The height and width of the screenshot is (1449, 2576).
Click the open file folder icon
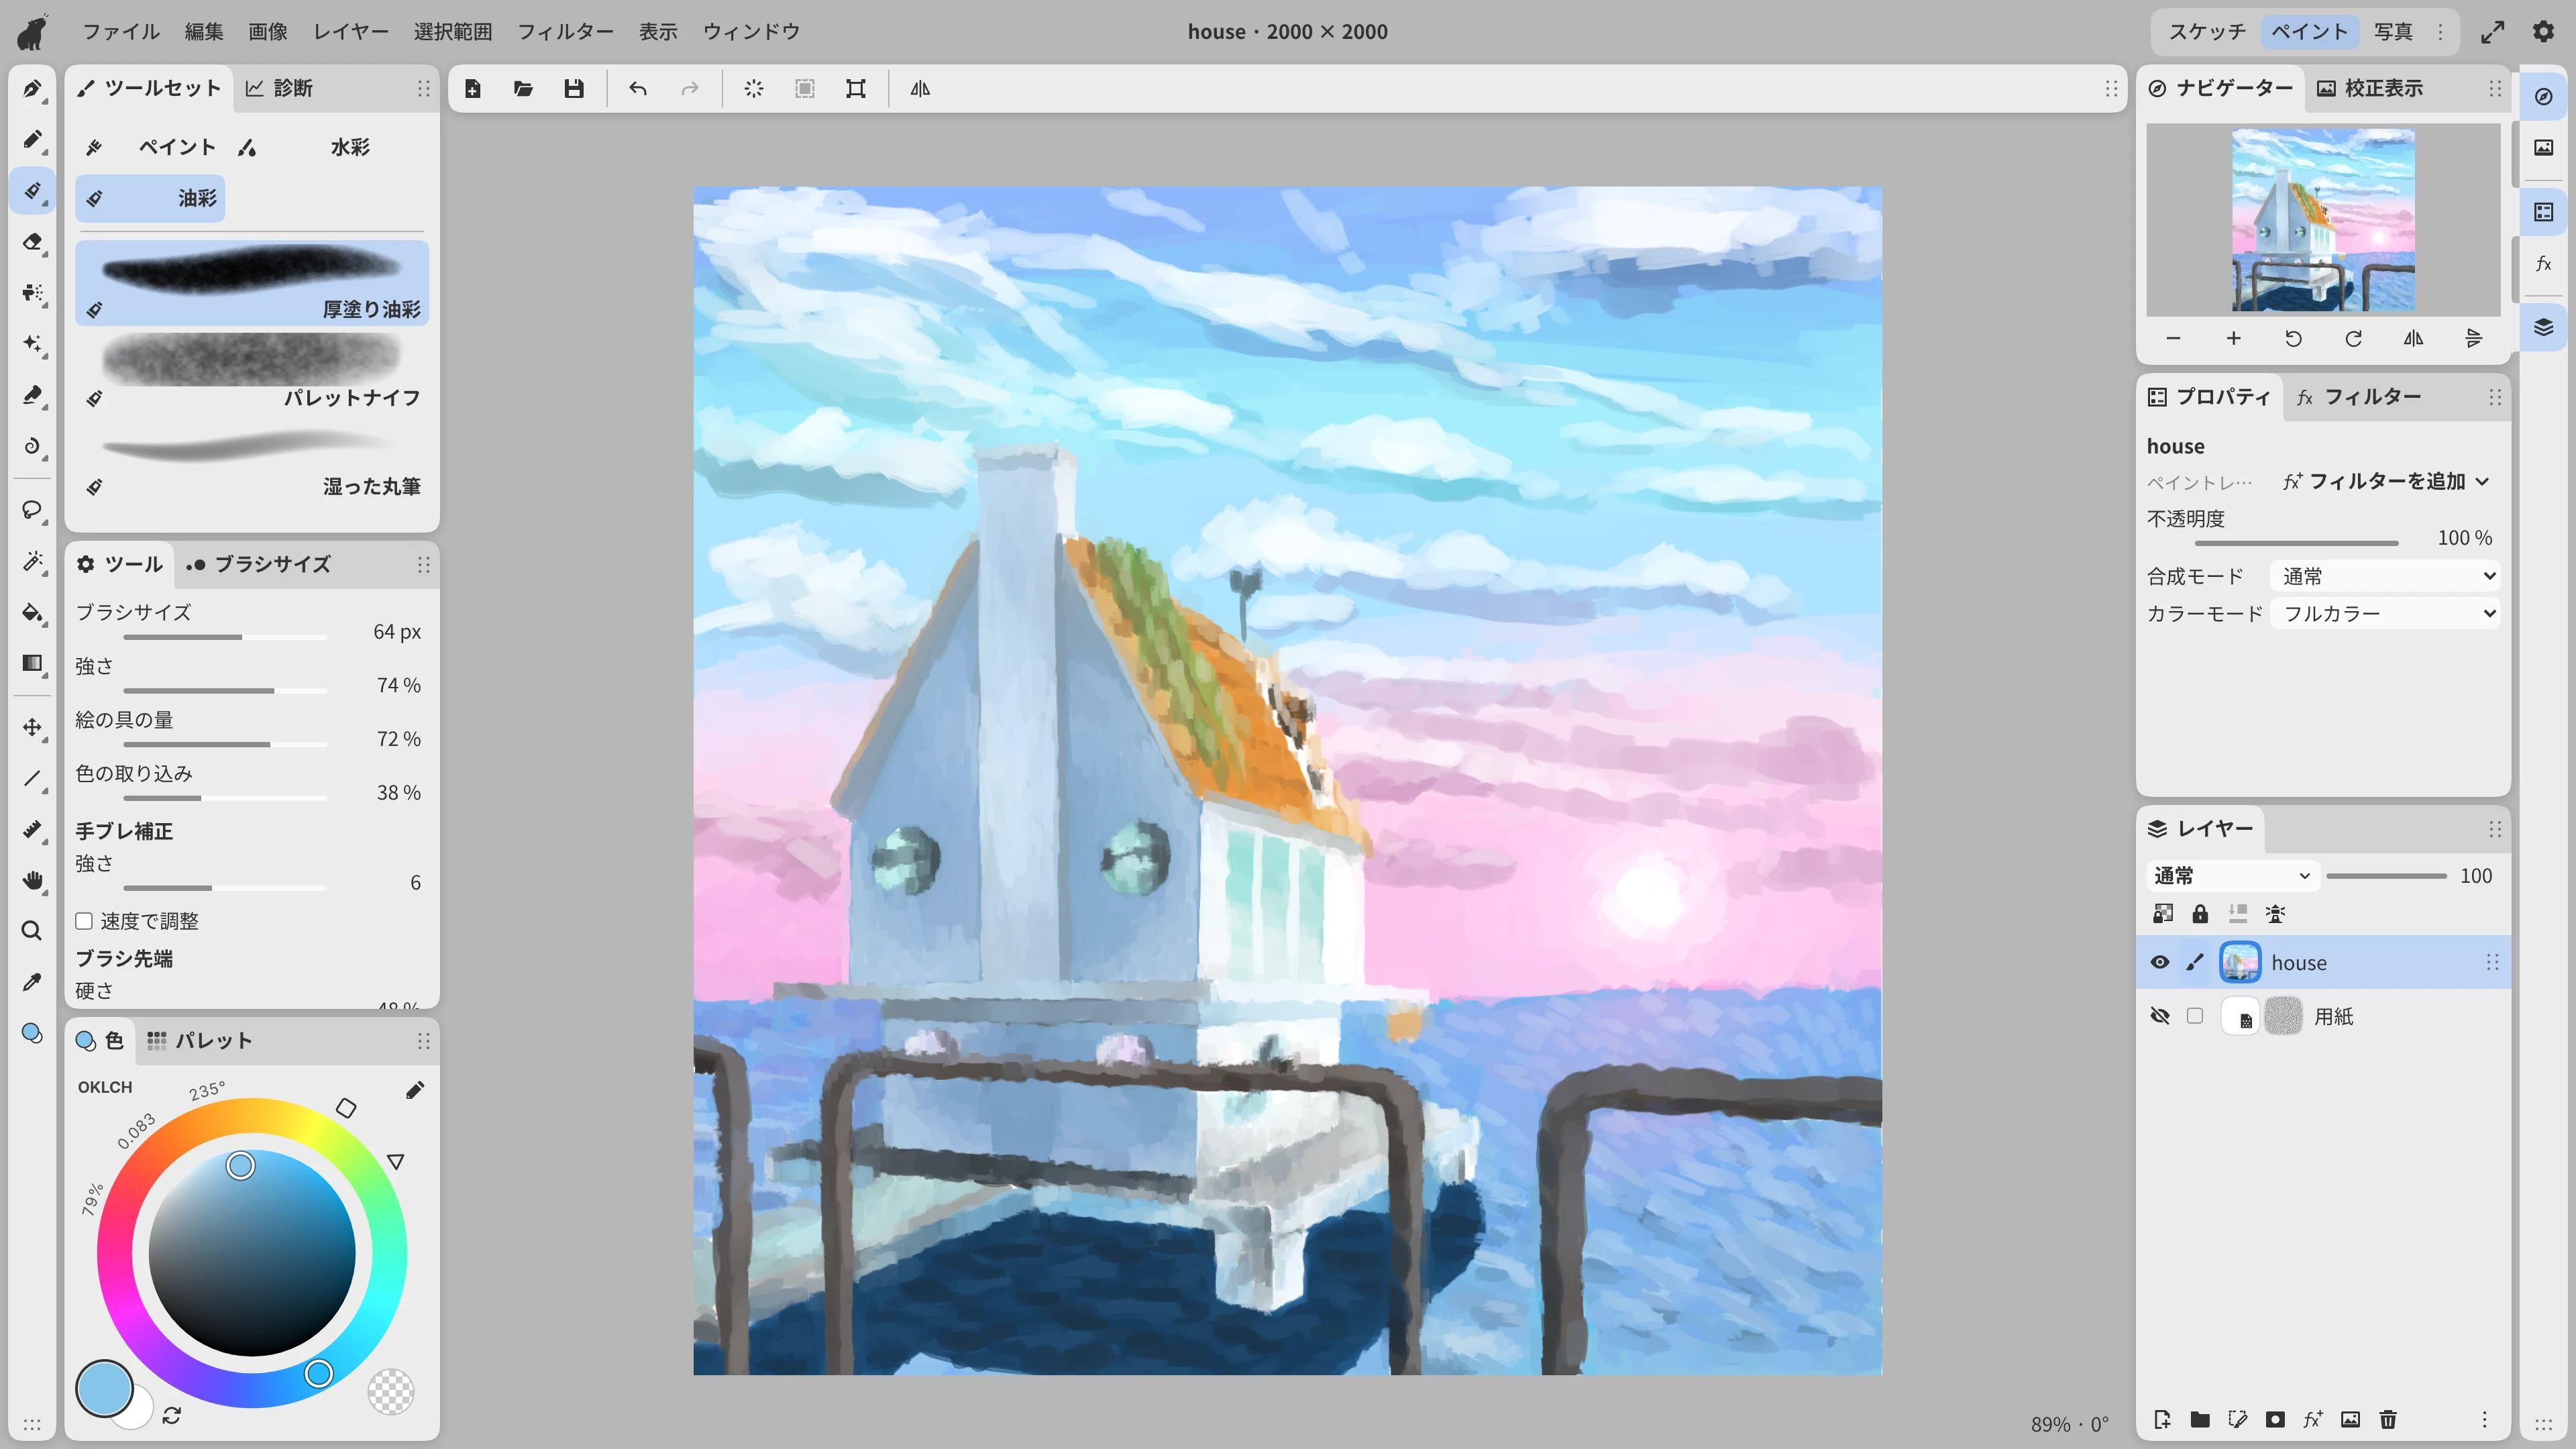[523, 89]
